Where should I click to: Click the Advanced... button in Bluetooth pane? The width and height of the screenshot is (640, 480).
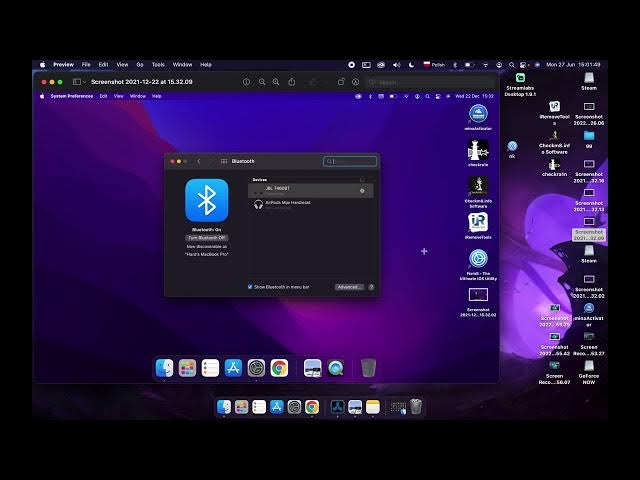tap(349, 287)
